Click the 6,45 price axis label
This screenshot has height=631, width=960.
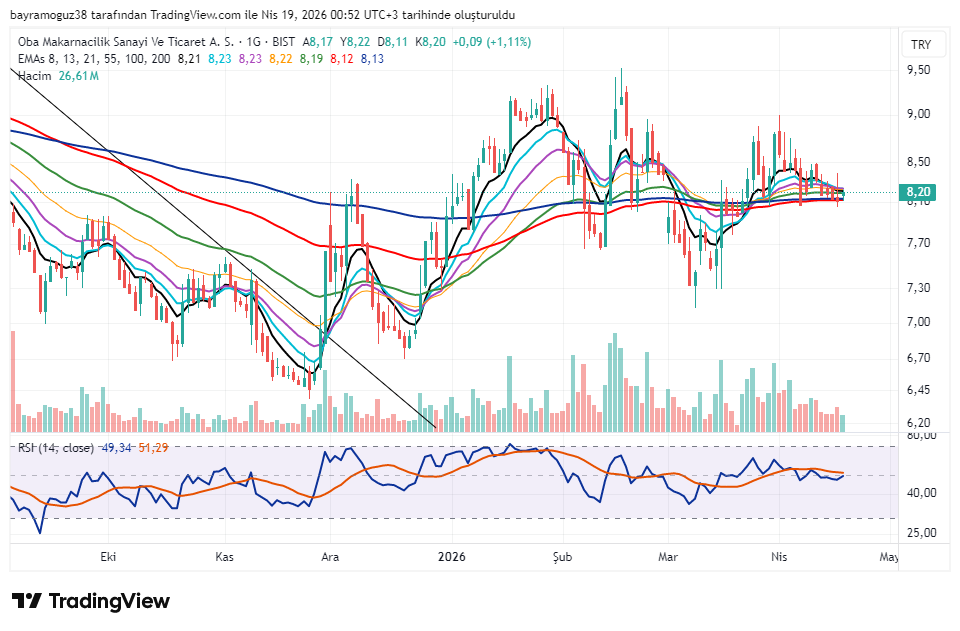[x=918, y=390]
